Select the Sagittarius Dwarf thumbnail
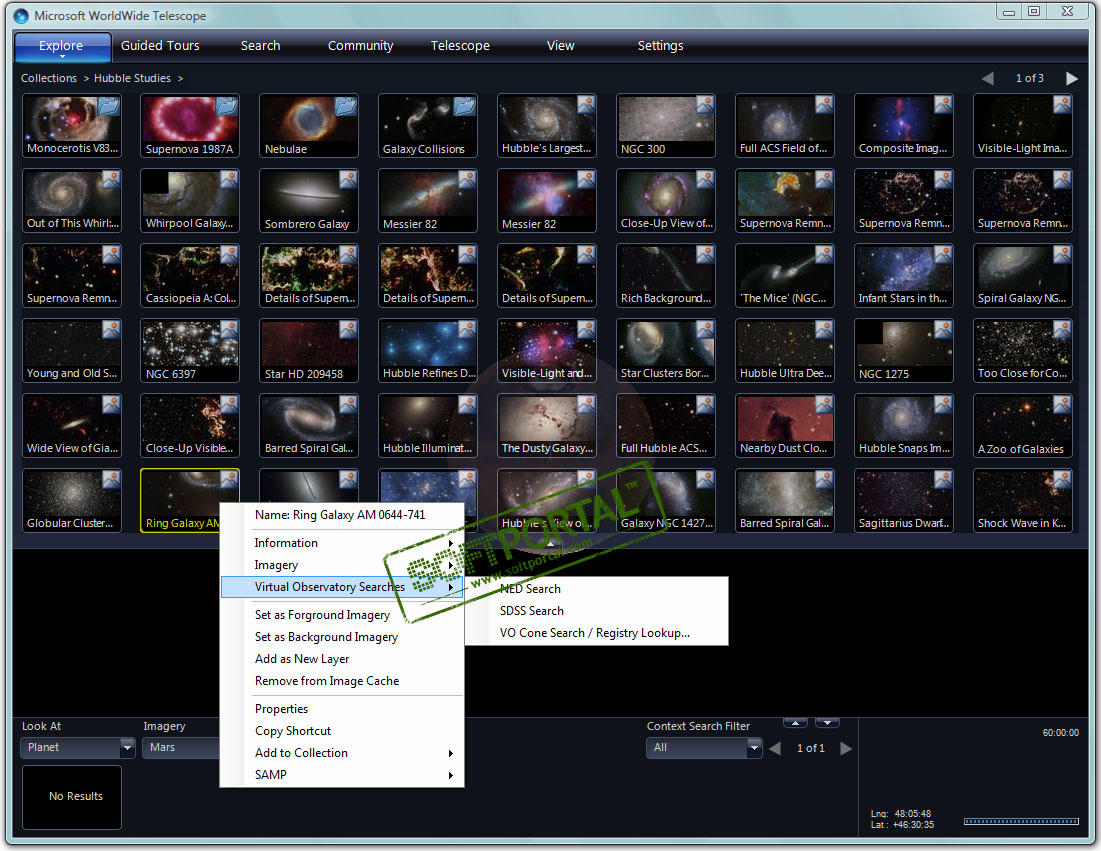 (904, 501)
